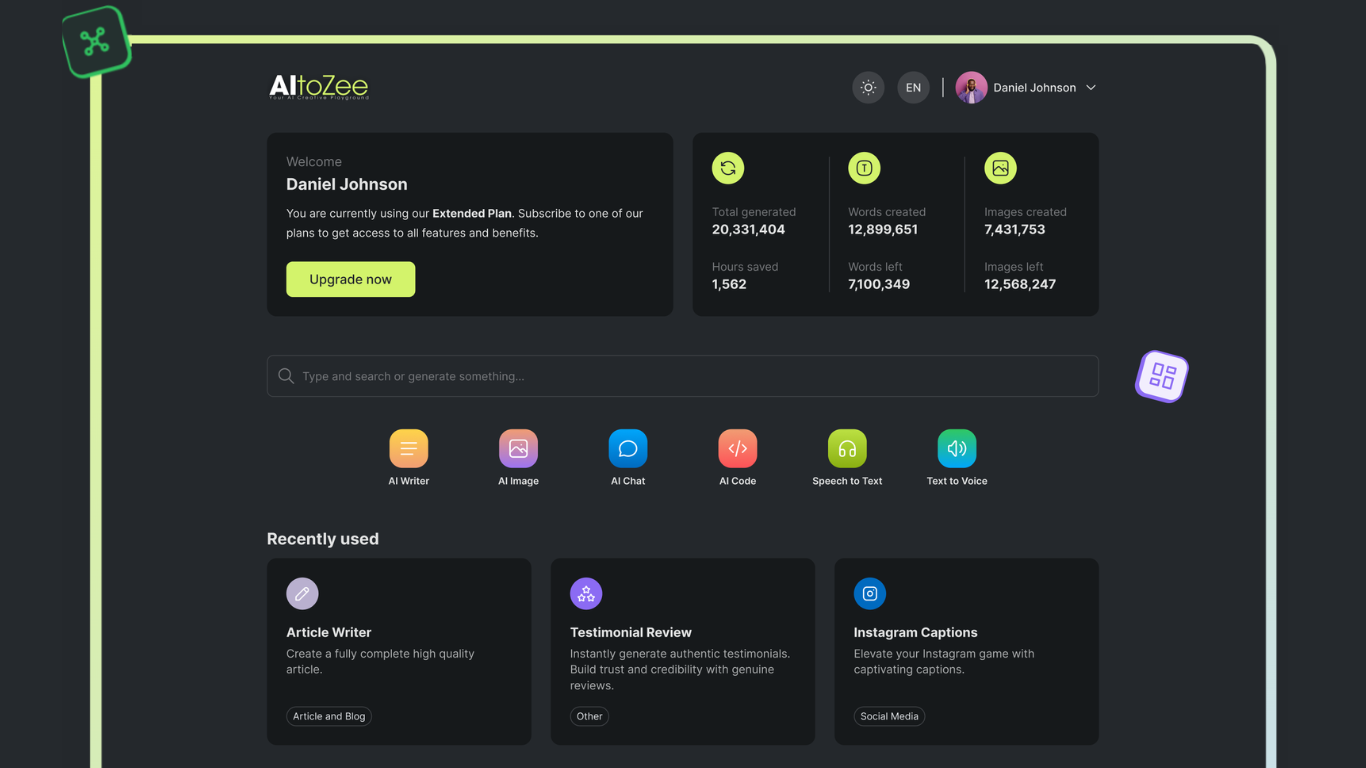Open the Article and Blog category tag
Screen dimensions: 1366x768
pyautogui.click(x=329, y=716)
